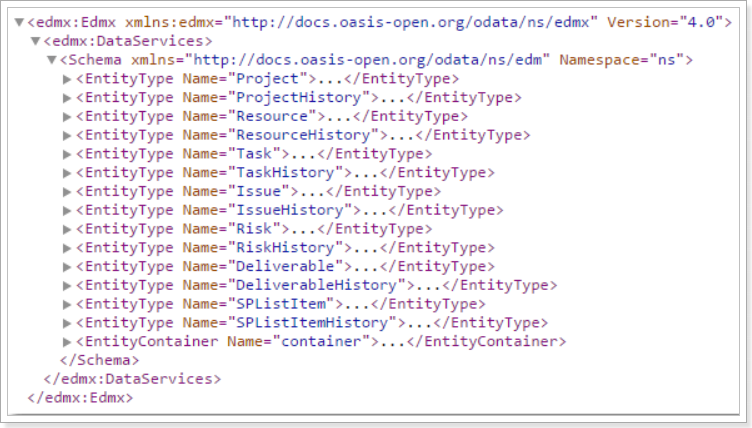Collapse the edmx:Edmx root node
The height and width of the screenshot is (428, 752).
[20, 22]
